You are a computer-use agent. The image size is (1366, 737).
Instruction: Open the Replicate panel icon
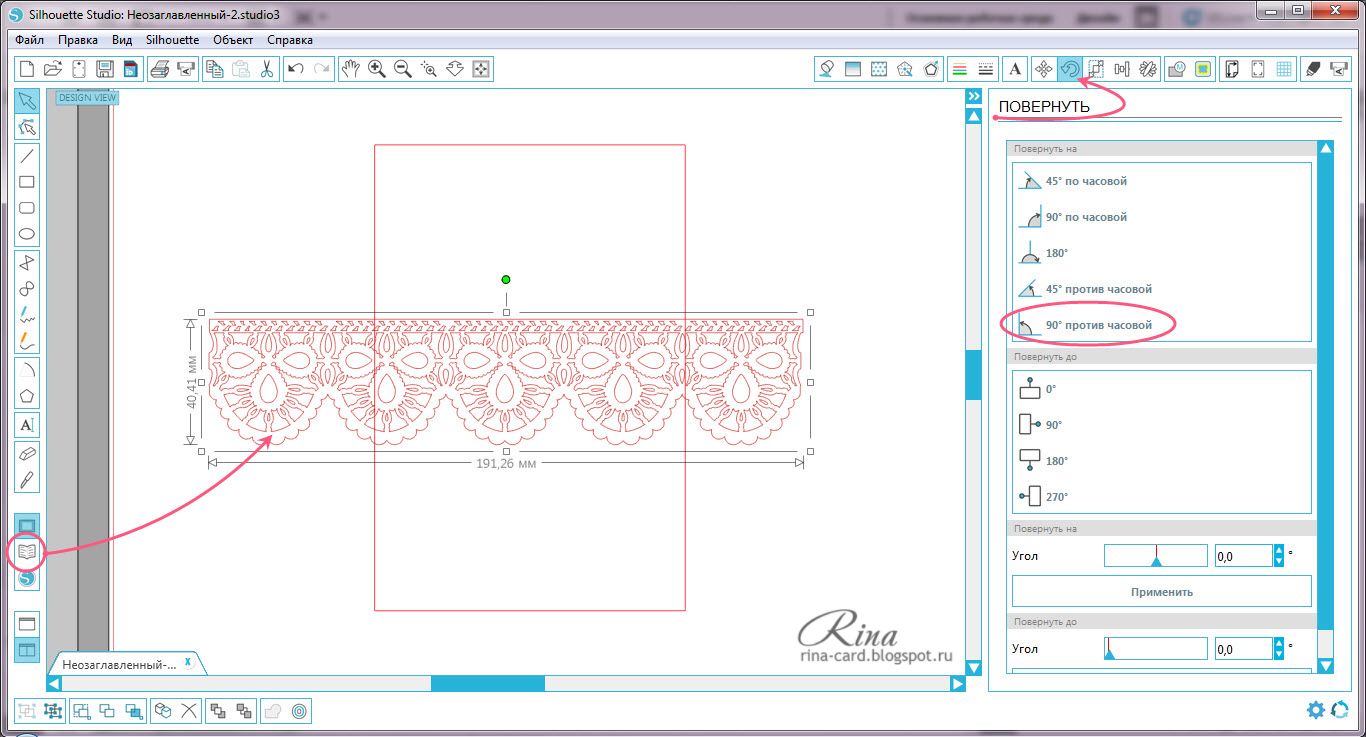1147,69
